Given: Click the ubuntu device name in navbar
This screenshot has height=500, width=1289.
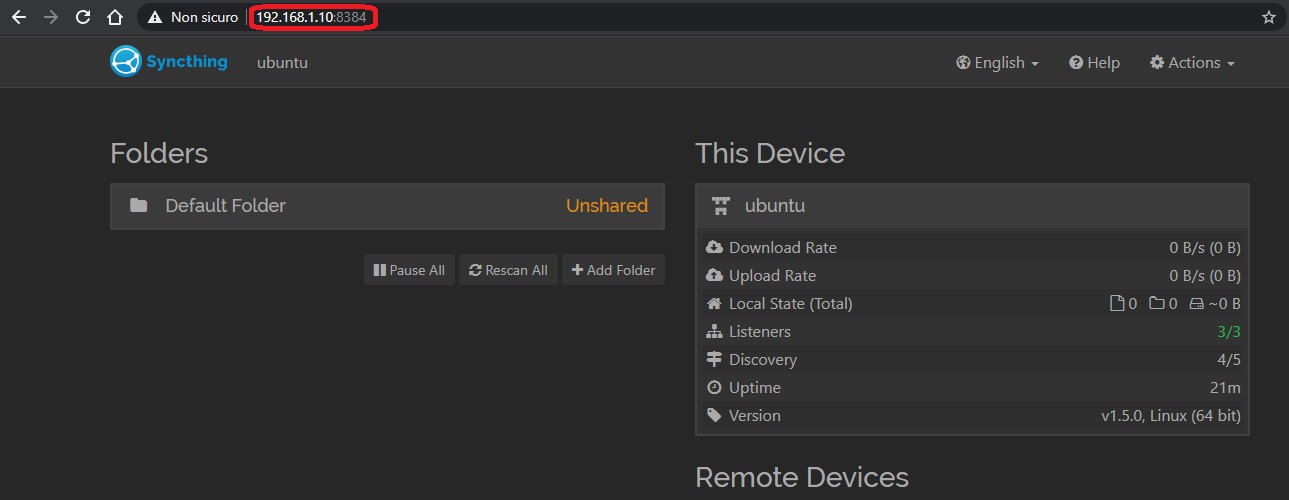Looking at the screenshot, I should [x=282, y=62].
